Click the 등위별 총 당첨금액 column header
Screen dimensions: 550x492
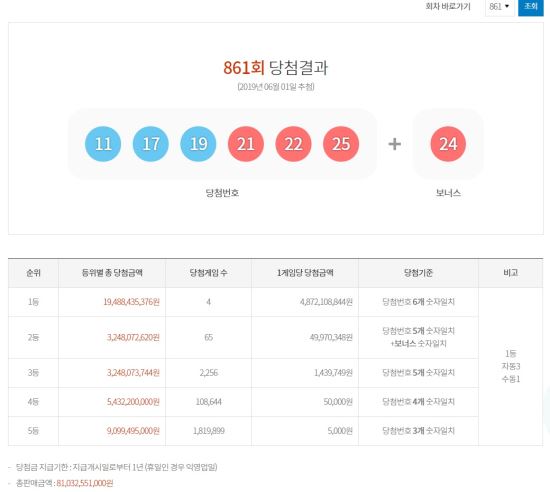(x=112, y=273)
